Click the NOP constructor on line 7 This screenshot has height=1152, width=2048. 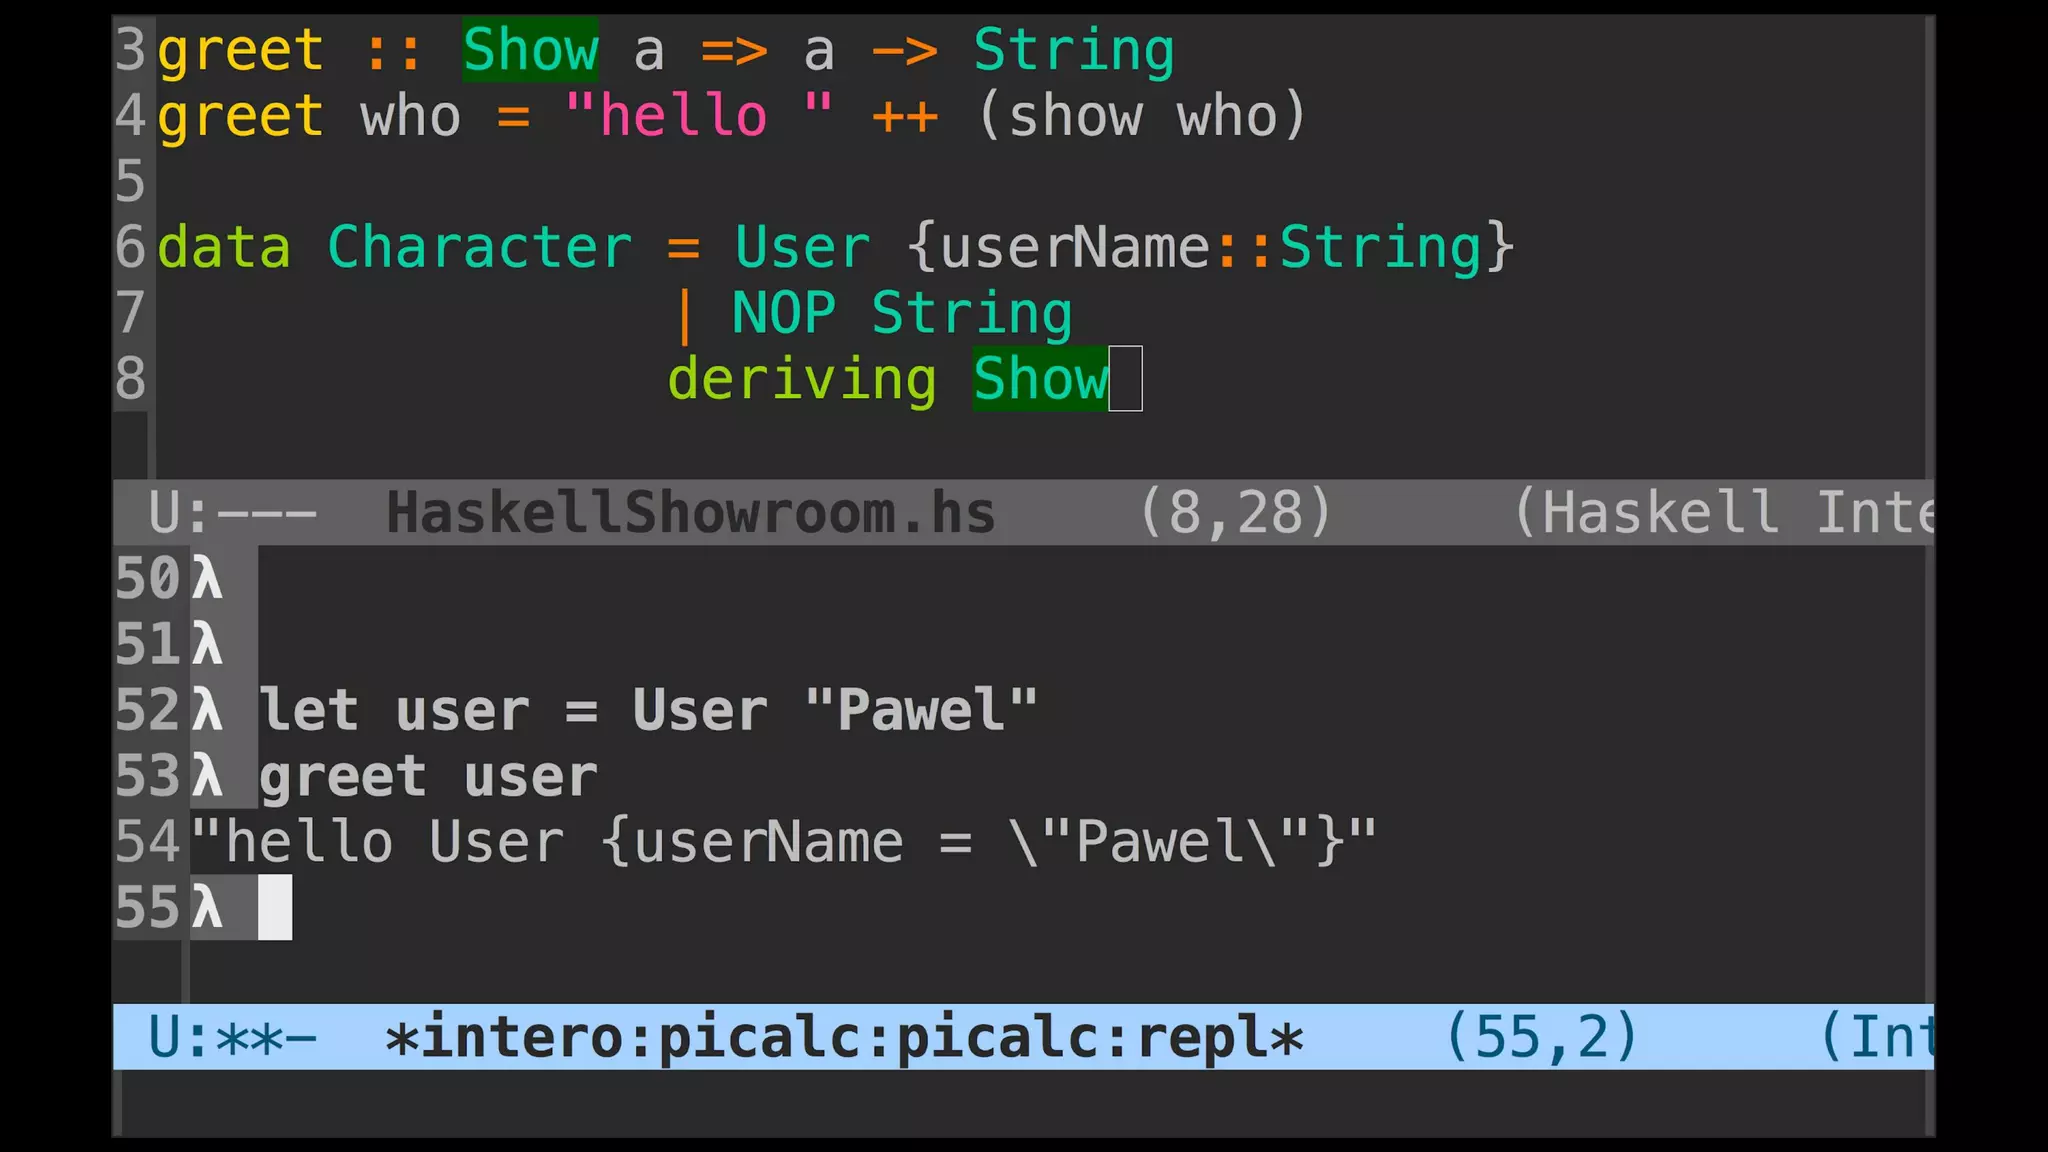coord(784,313)
